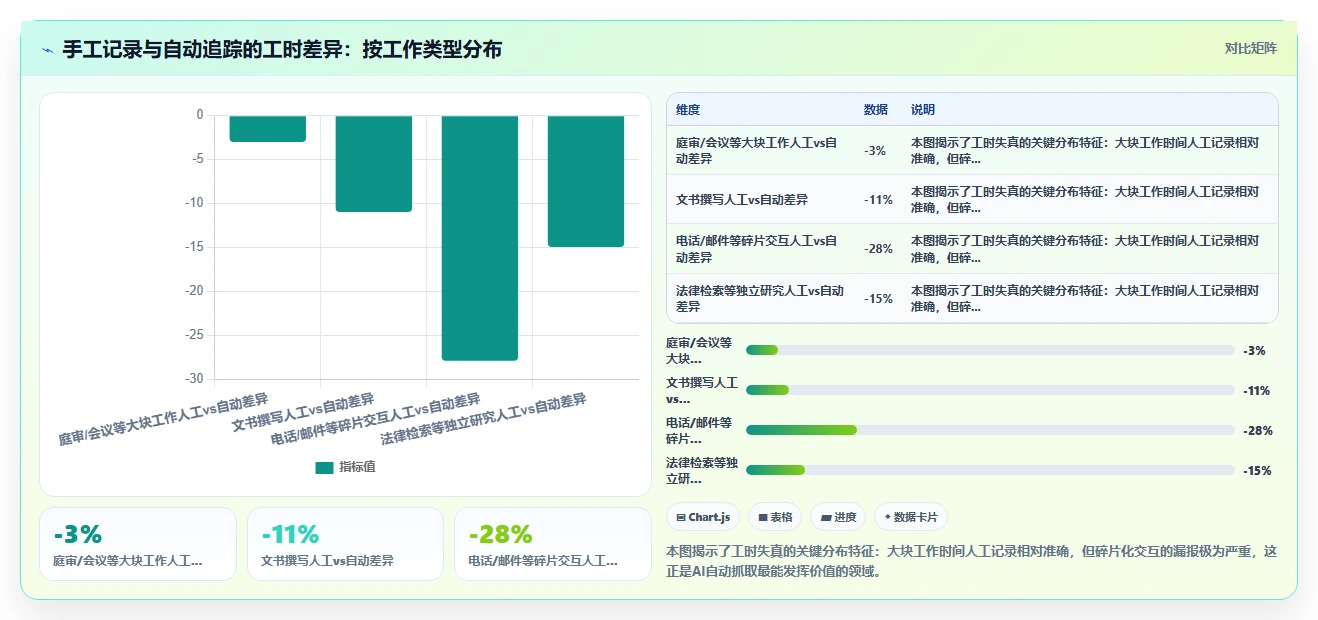Image resolution: width=1318 pixels, height=620 pixels.
Task: Click the 文书撰写人工vs… progress label
Action: tap(702, 390)
